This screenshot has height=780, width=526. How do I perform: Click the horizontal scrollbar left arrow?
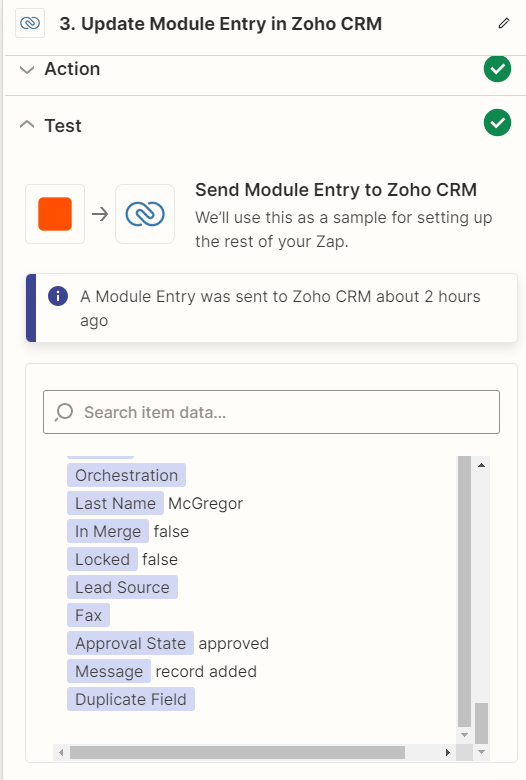click(61, 752)
